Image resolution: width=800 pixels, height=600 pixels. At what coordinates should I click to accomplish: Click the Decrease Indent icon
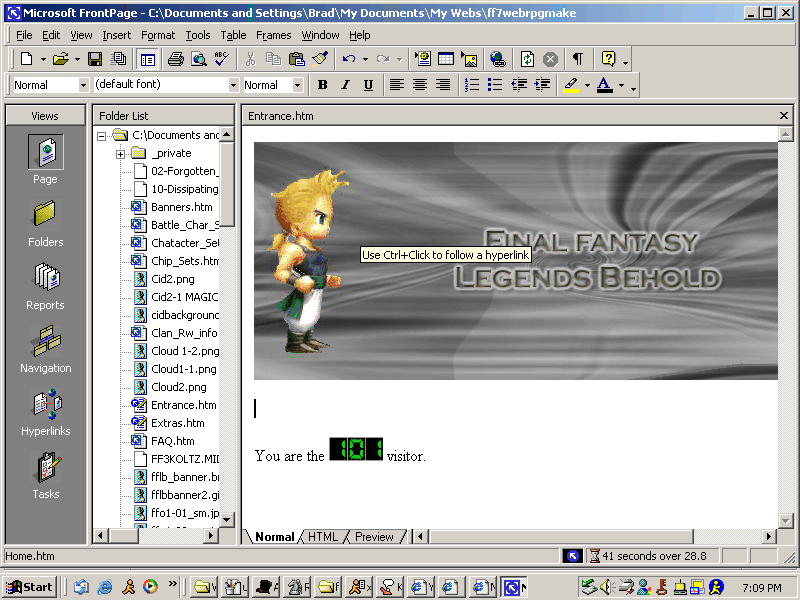point(519,85)
